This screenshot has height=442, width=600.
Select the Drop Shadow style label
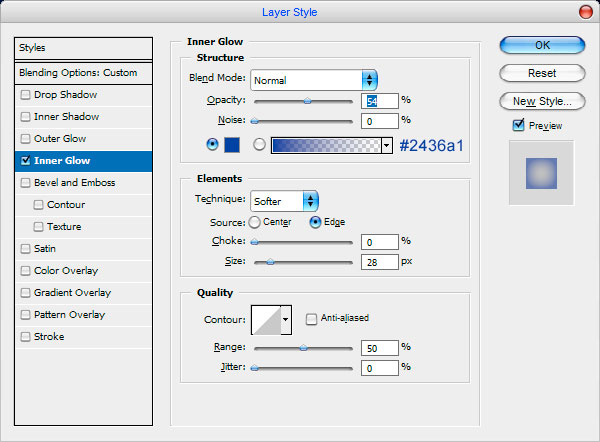(65, 95)
